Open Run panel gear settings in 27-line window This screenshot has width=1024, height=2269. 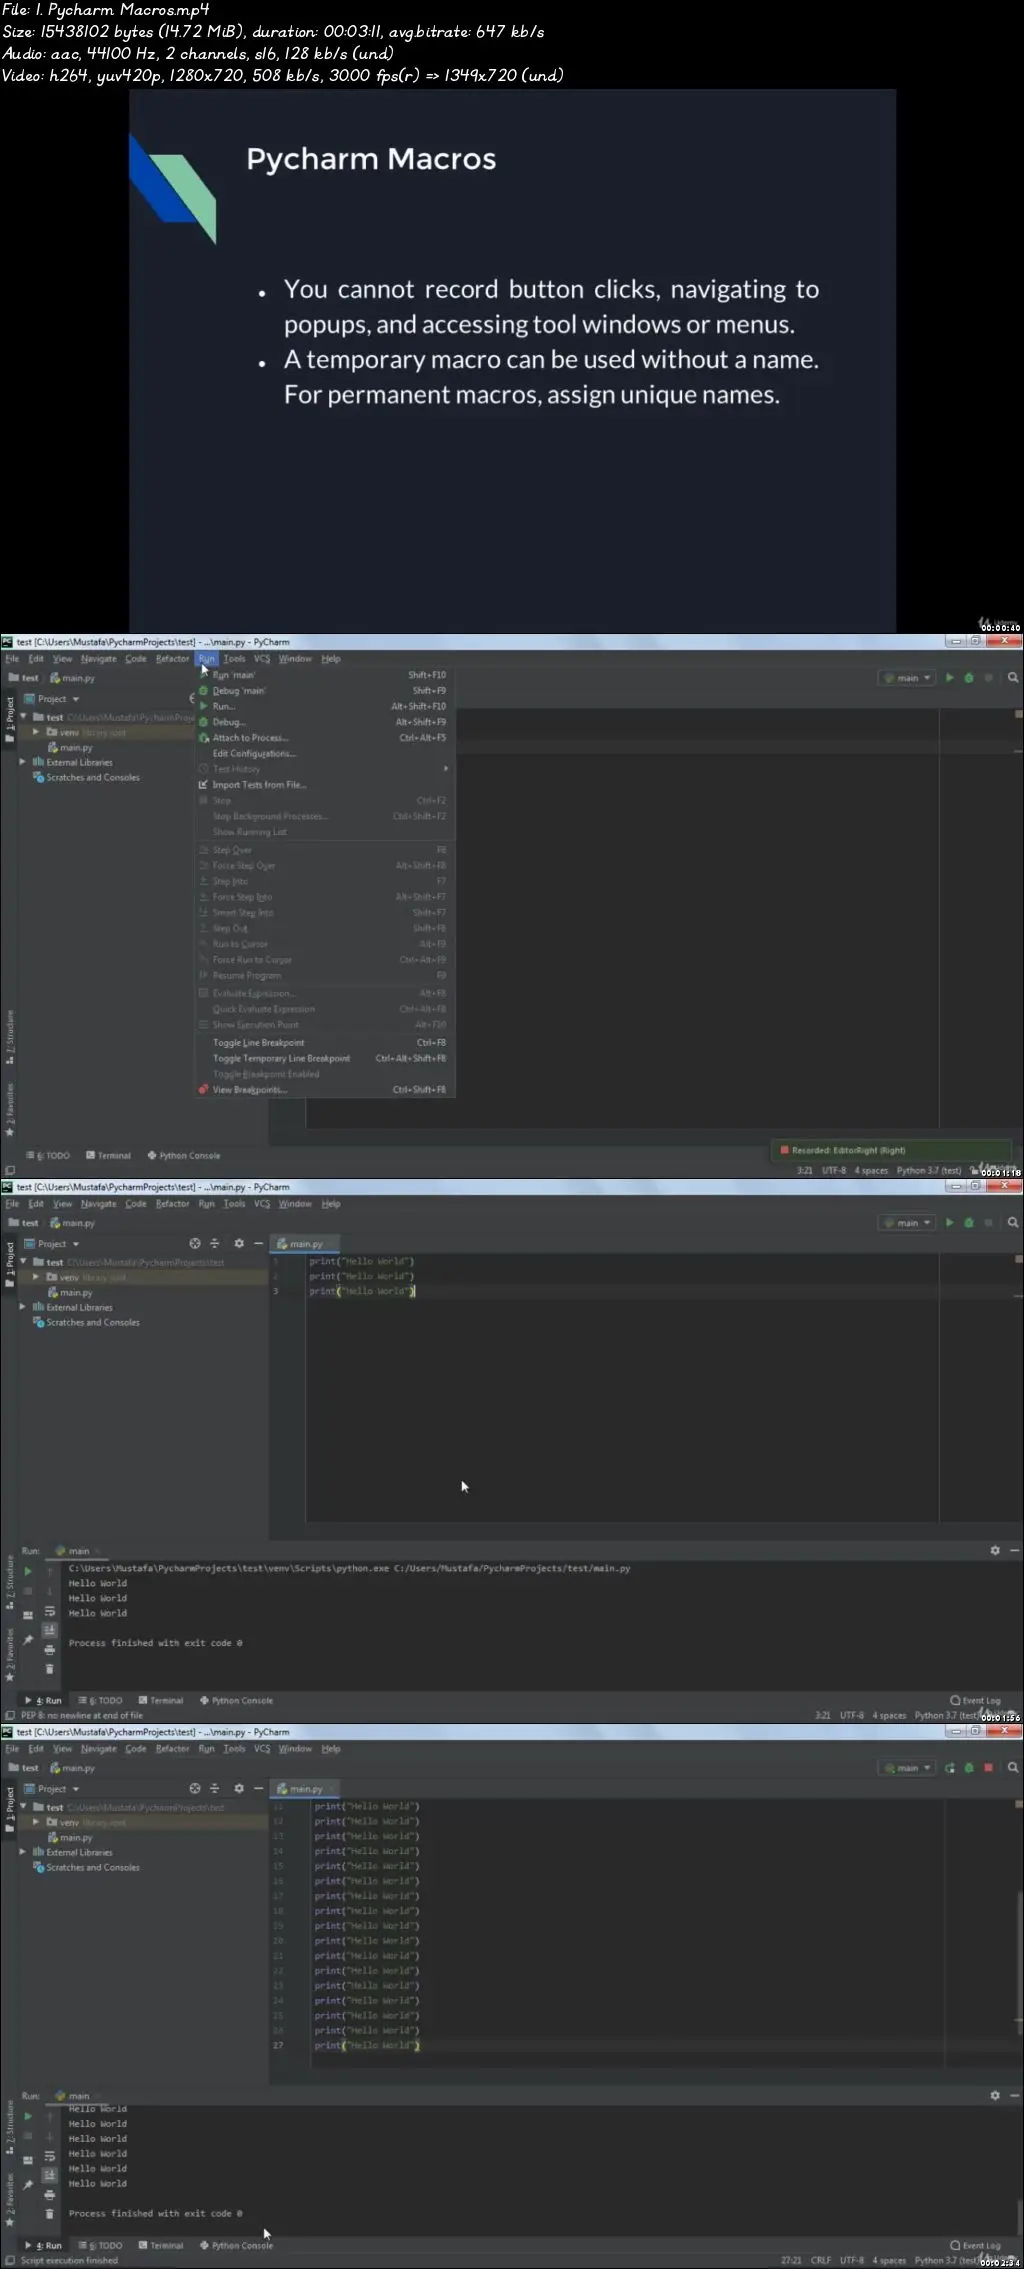[x=995, y=2095]
